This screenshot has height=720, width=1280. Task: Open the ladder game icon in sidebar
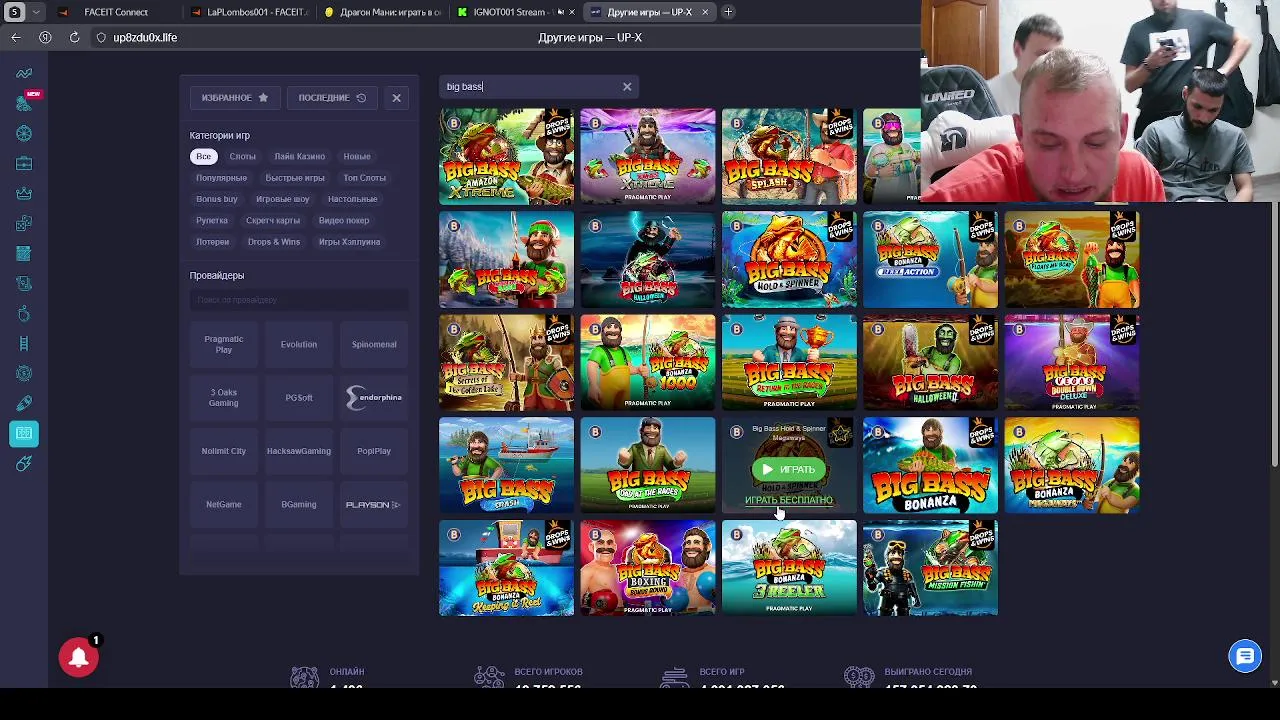(24, 343)
